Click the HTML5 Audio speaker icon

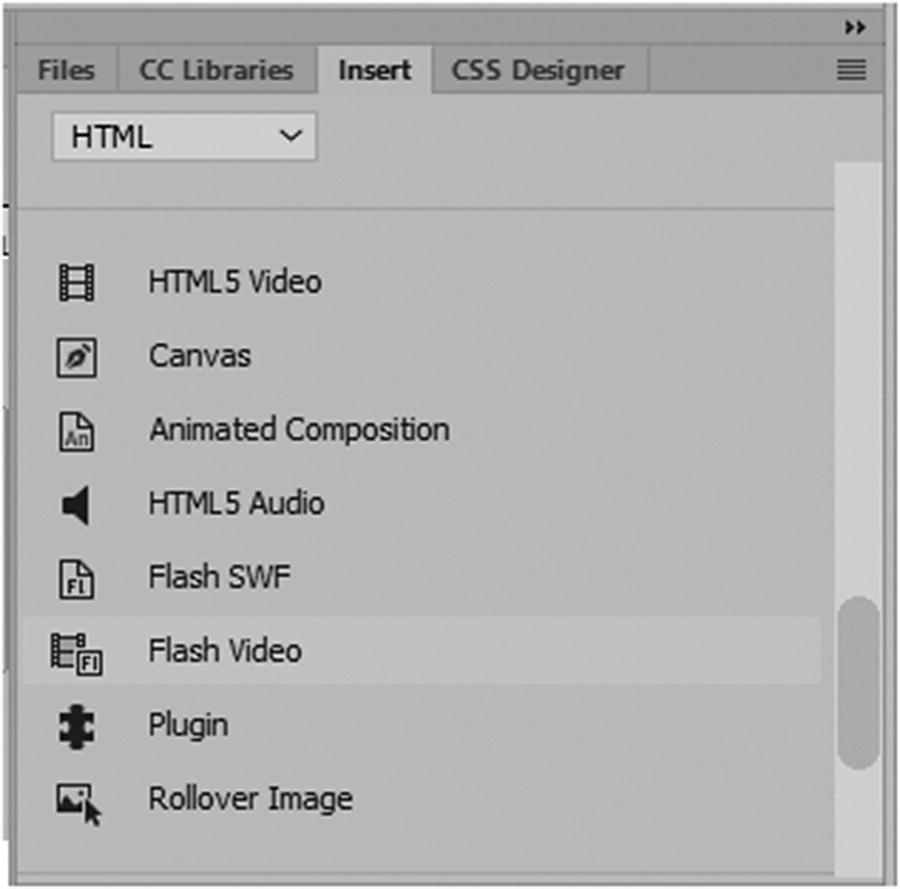click(76, 505)
